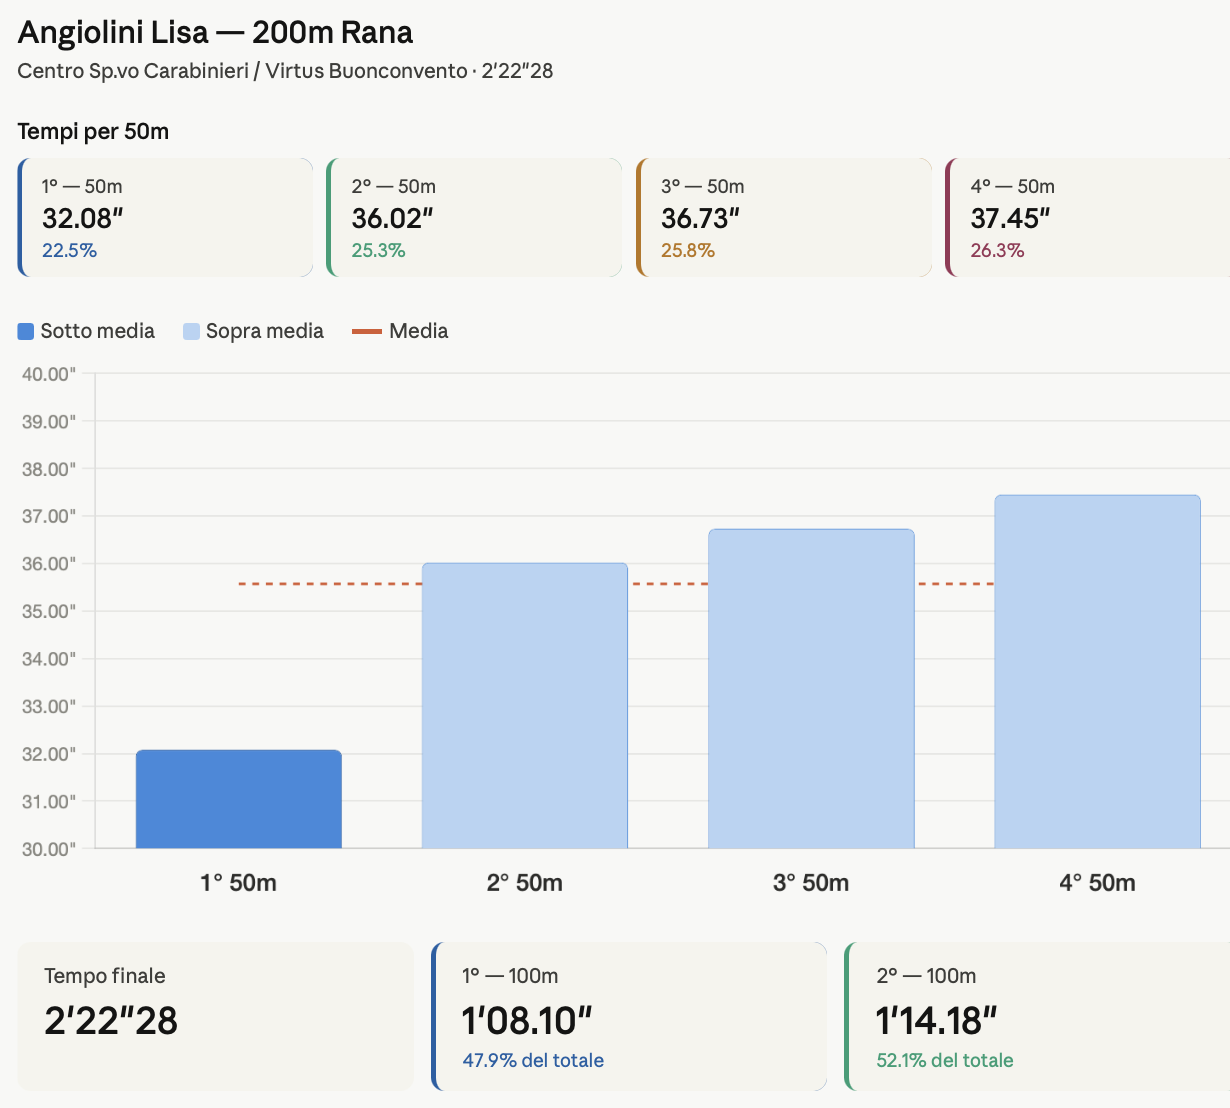Open the split card showing 32.08"
This screenshot has width=1230, height=1108.
166,218
